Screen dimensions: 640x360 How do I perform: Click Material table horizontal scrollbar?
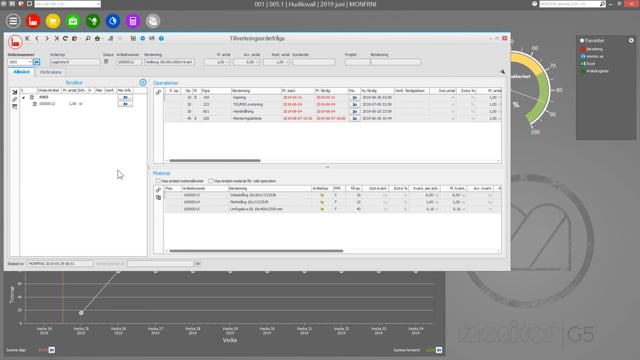tap(256, 251)
